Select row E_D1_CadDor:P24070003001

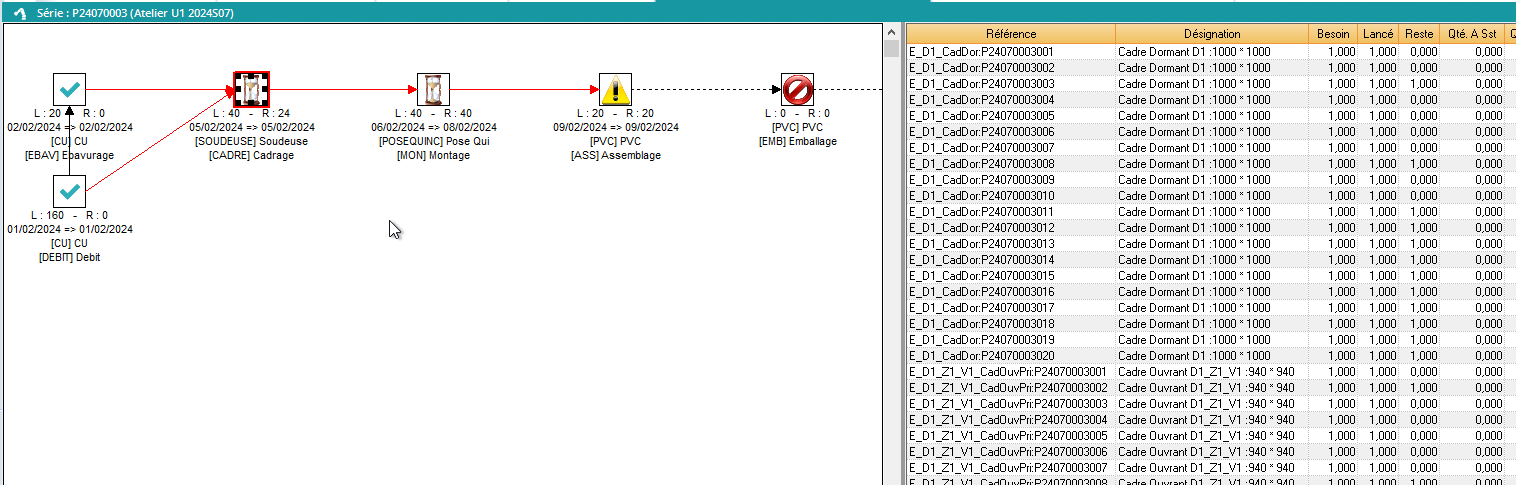(x=1010, y=51)
